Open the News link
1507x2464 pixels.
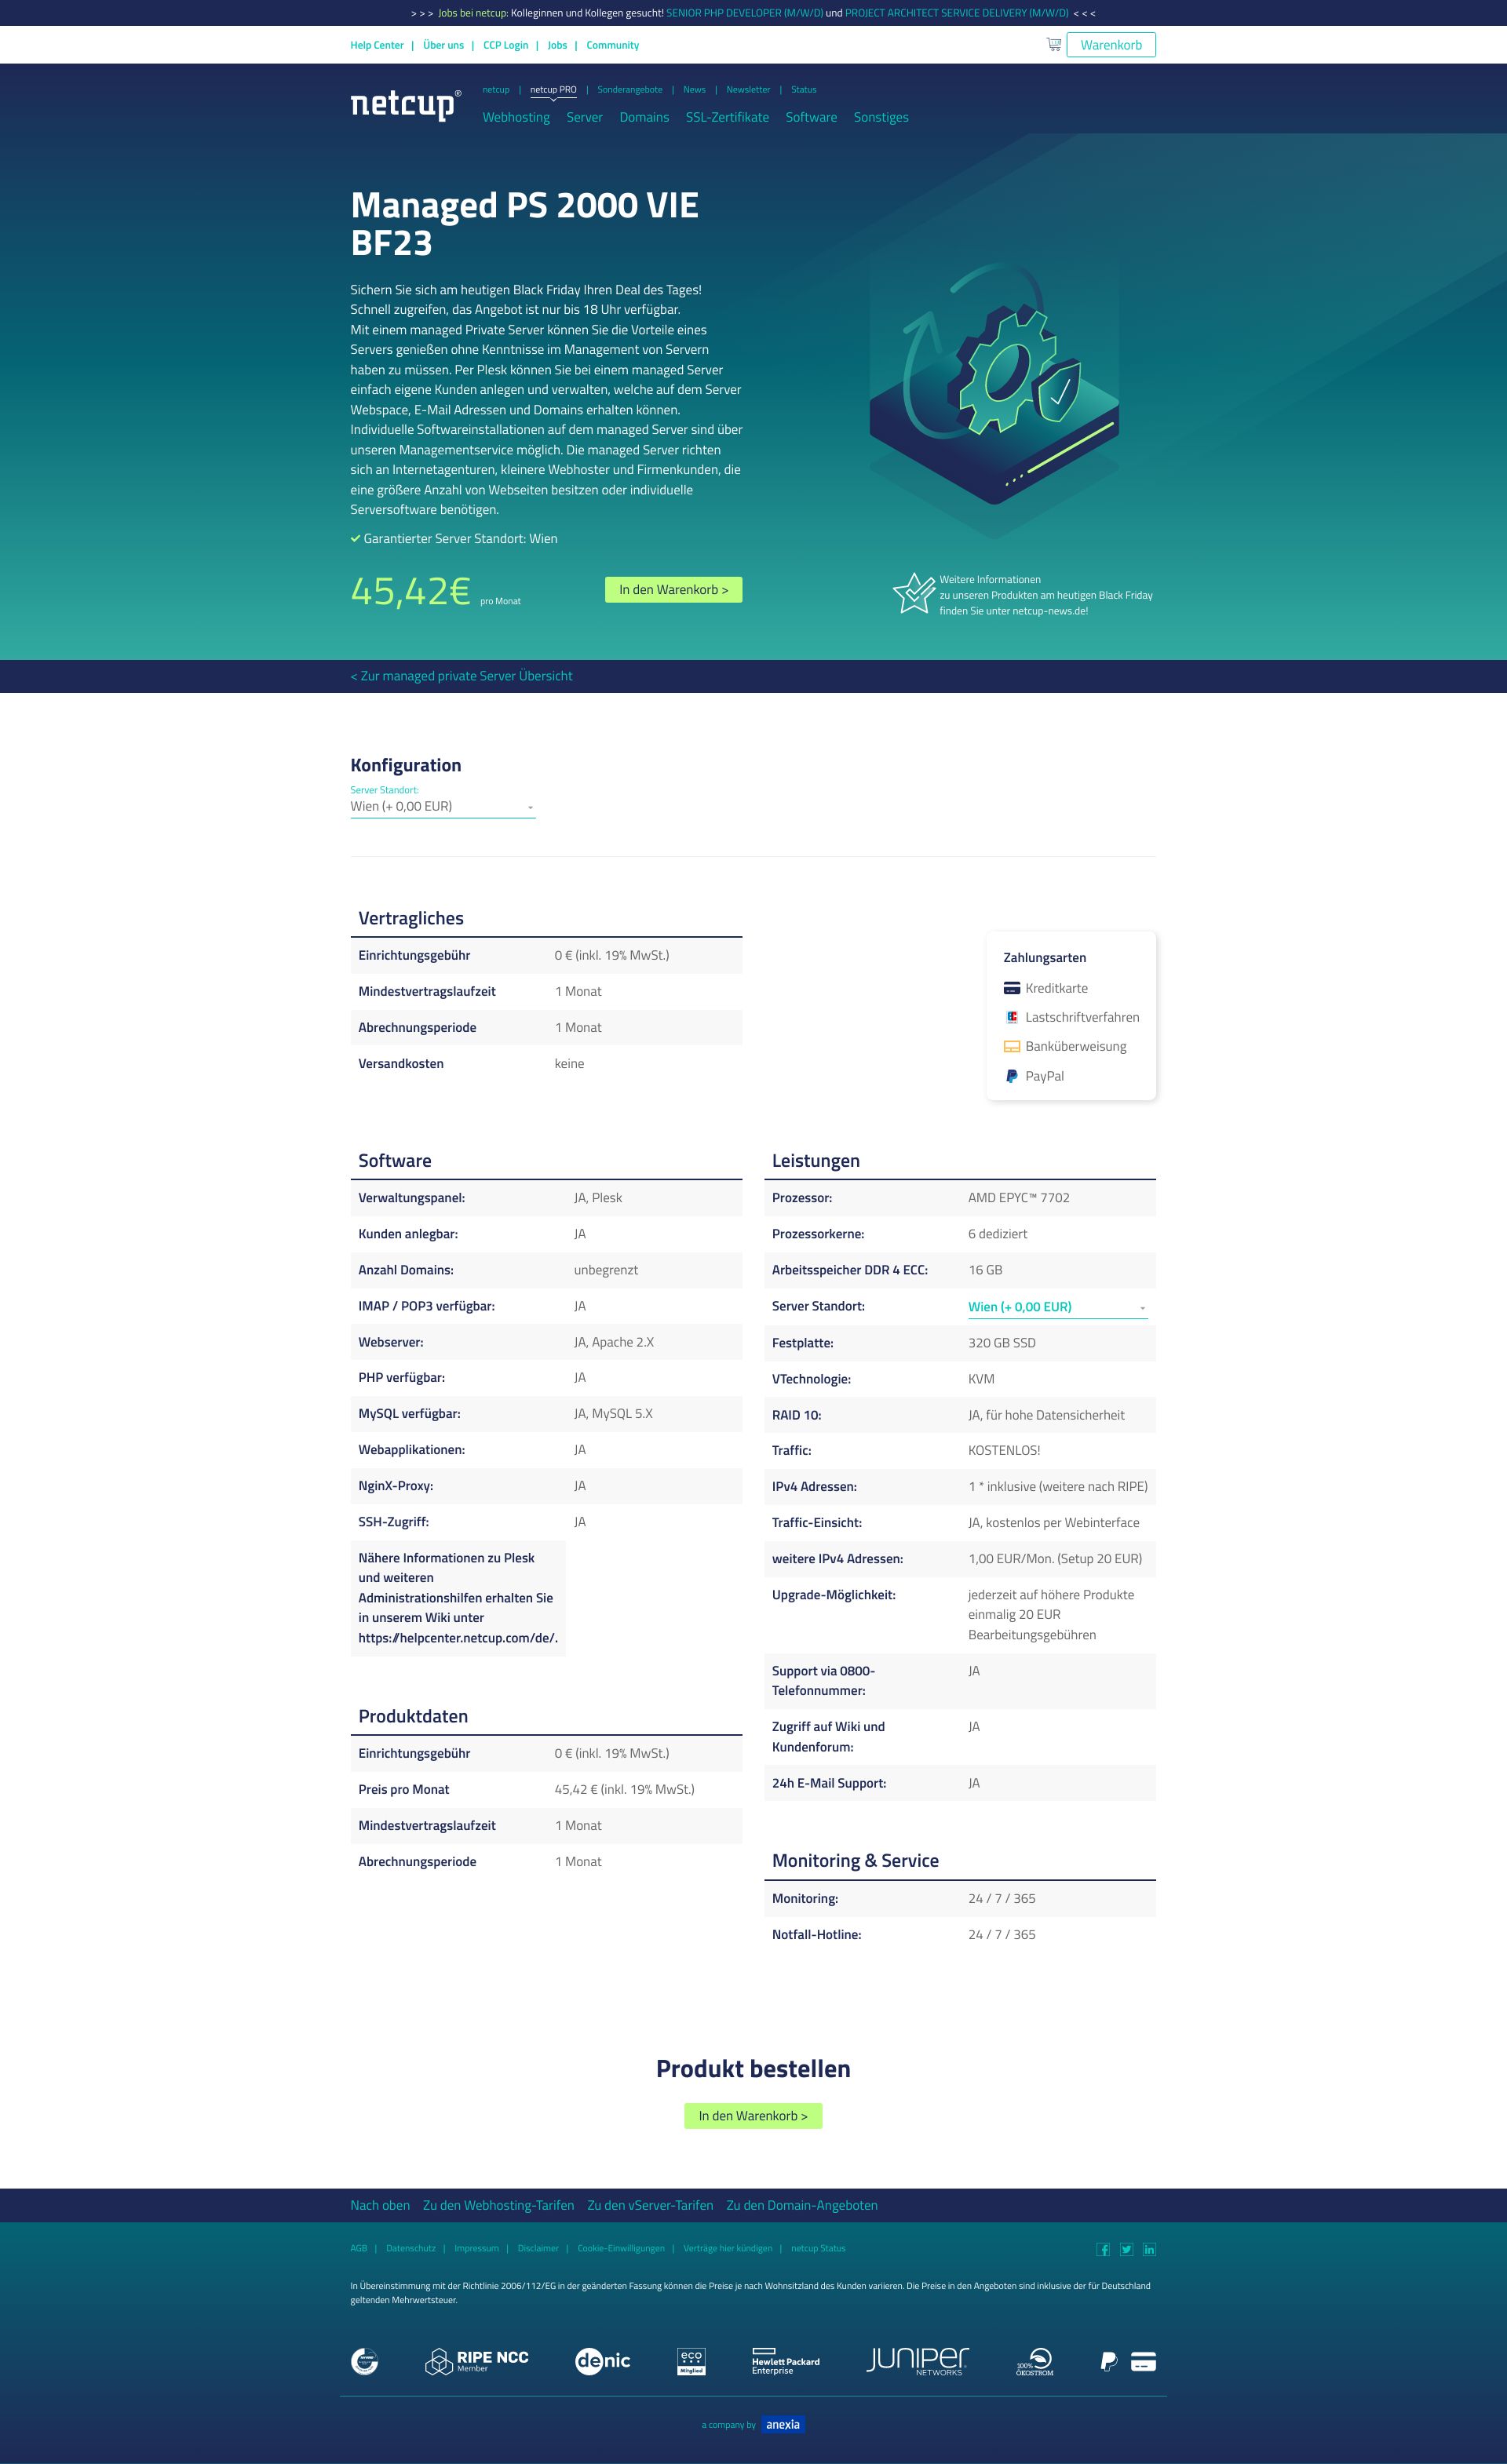[694, 90]
